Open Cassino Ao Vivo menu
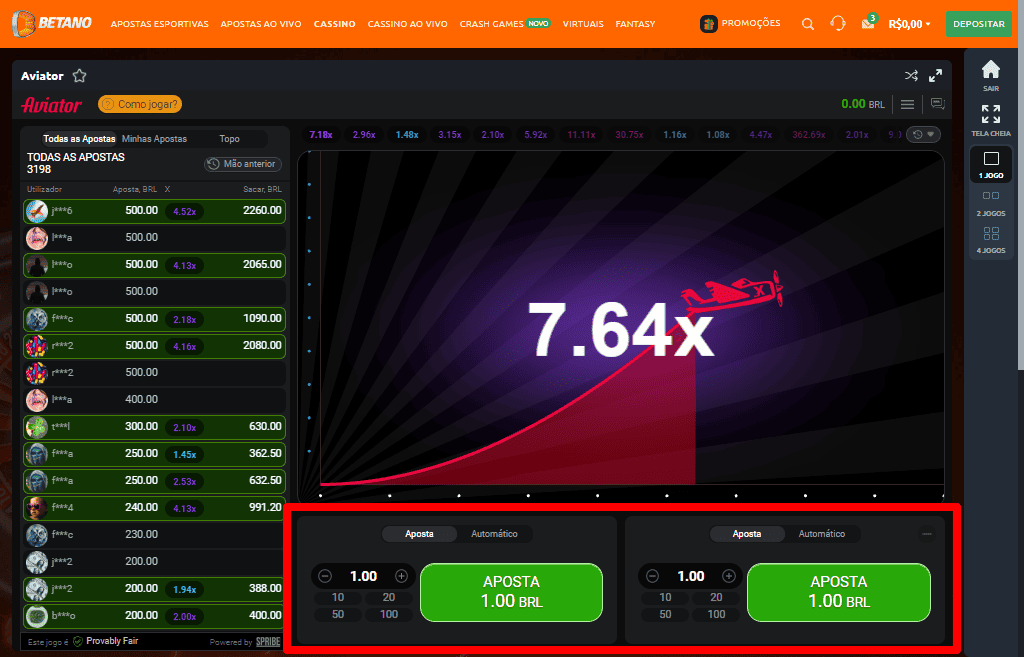This screenshot has width=1024, height=657. [x=408, y=24]
